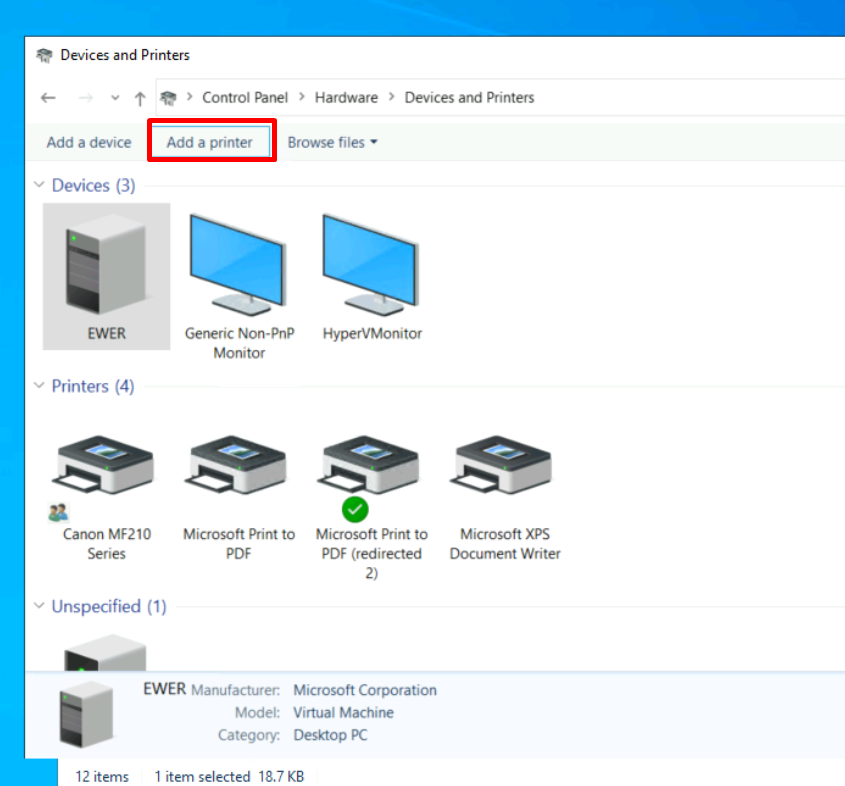This screenshot has width=845, height=786.
Task: Click the Unspecified (1) group heading
Action: coord(109,607)
